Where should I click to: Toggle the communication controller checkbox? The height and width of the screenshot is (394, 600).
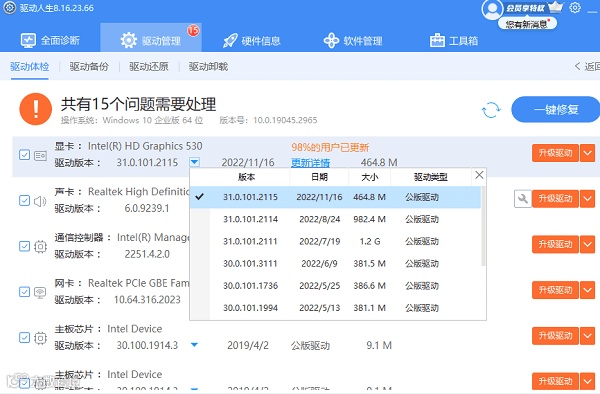click(24, 246)
